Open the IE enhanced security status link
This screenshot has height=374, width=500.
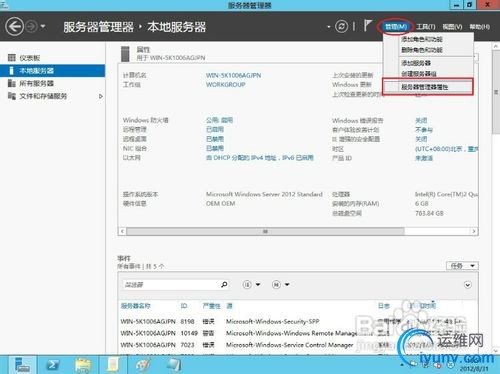tap(421, 139)
